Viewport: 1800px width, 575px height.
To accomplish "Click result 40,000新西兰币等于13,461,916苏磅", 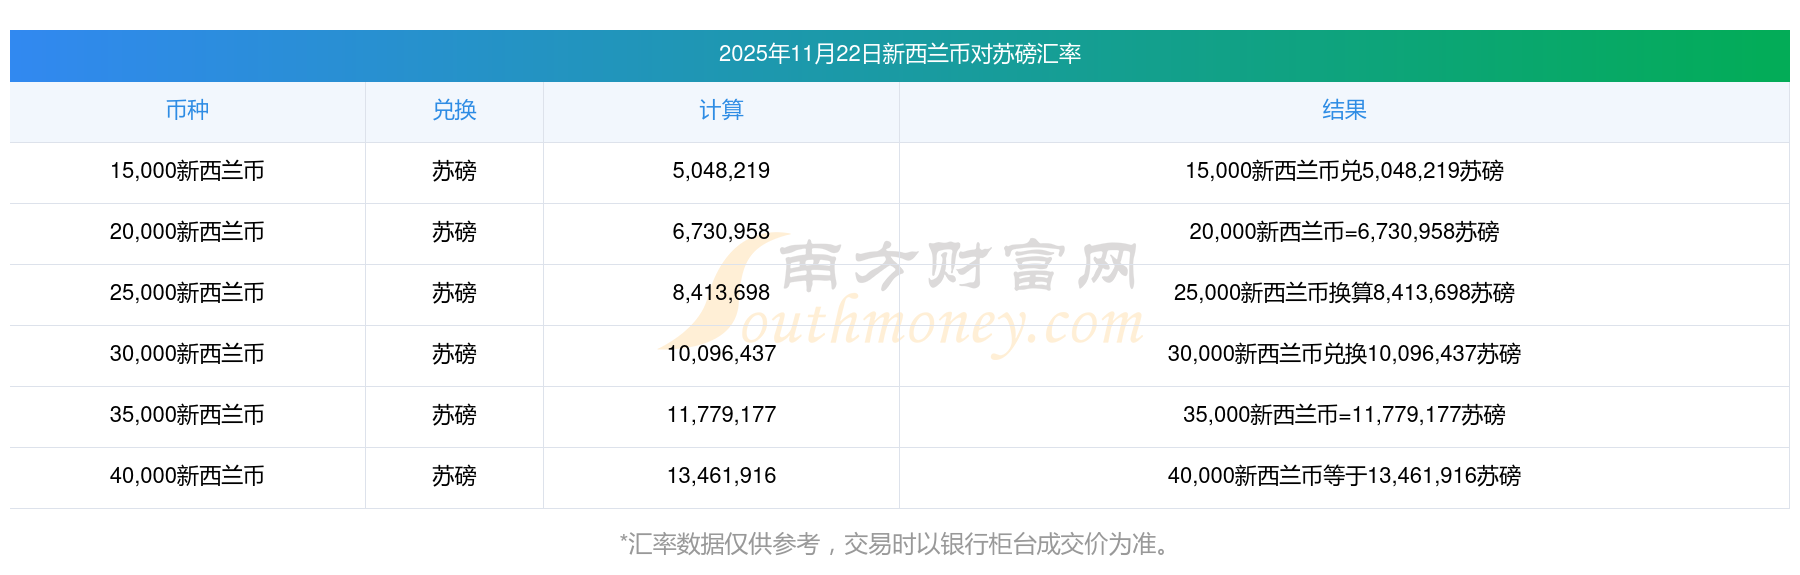I will pyautogui.click(x=1344, y=476).
